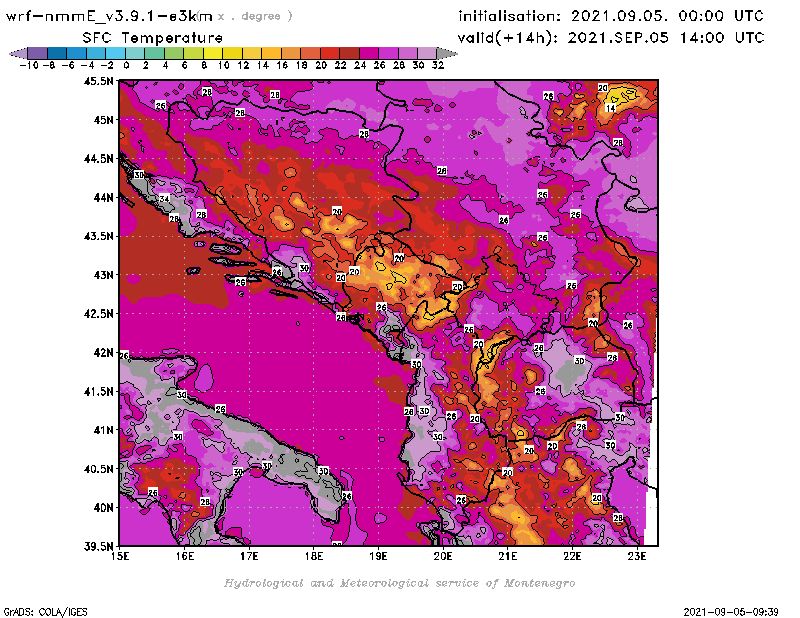Click the '0' legend scale number

(126, 66)
